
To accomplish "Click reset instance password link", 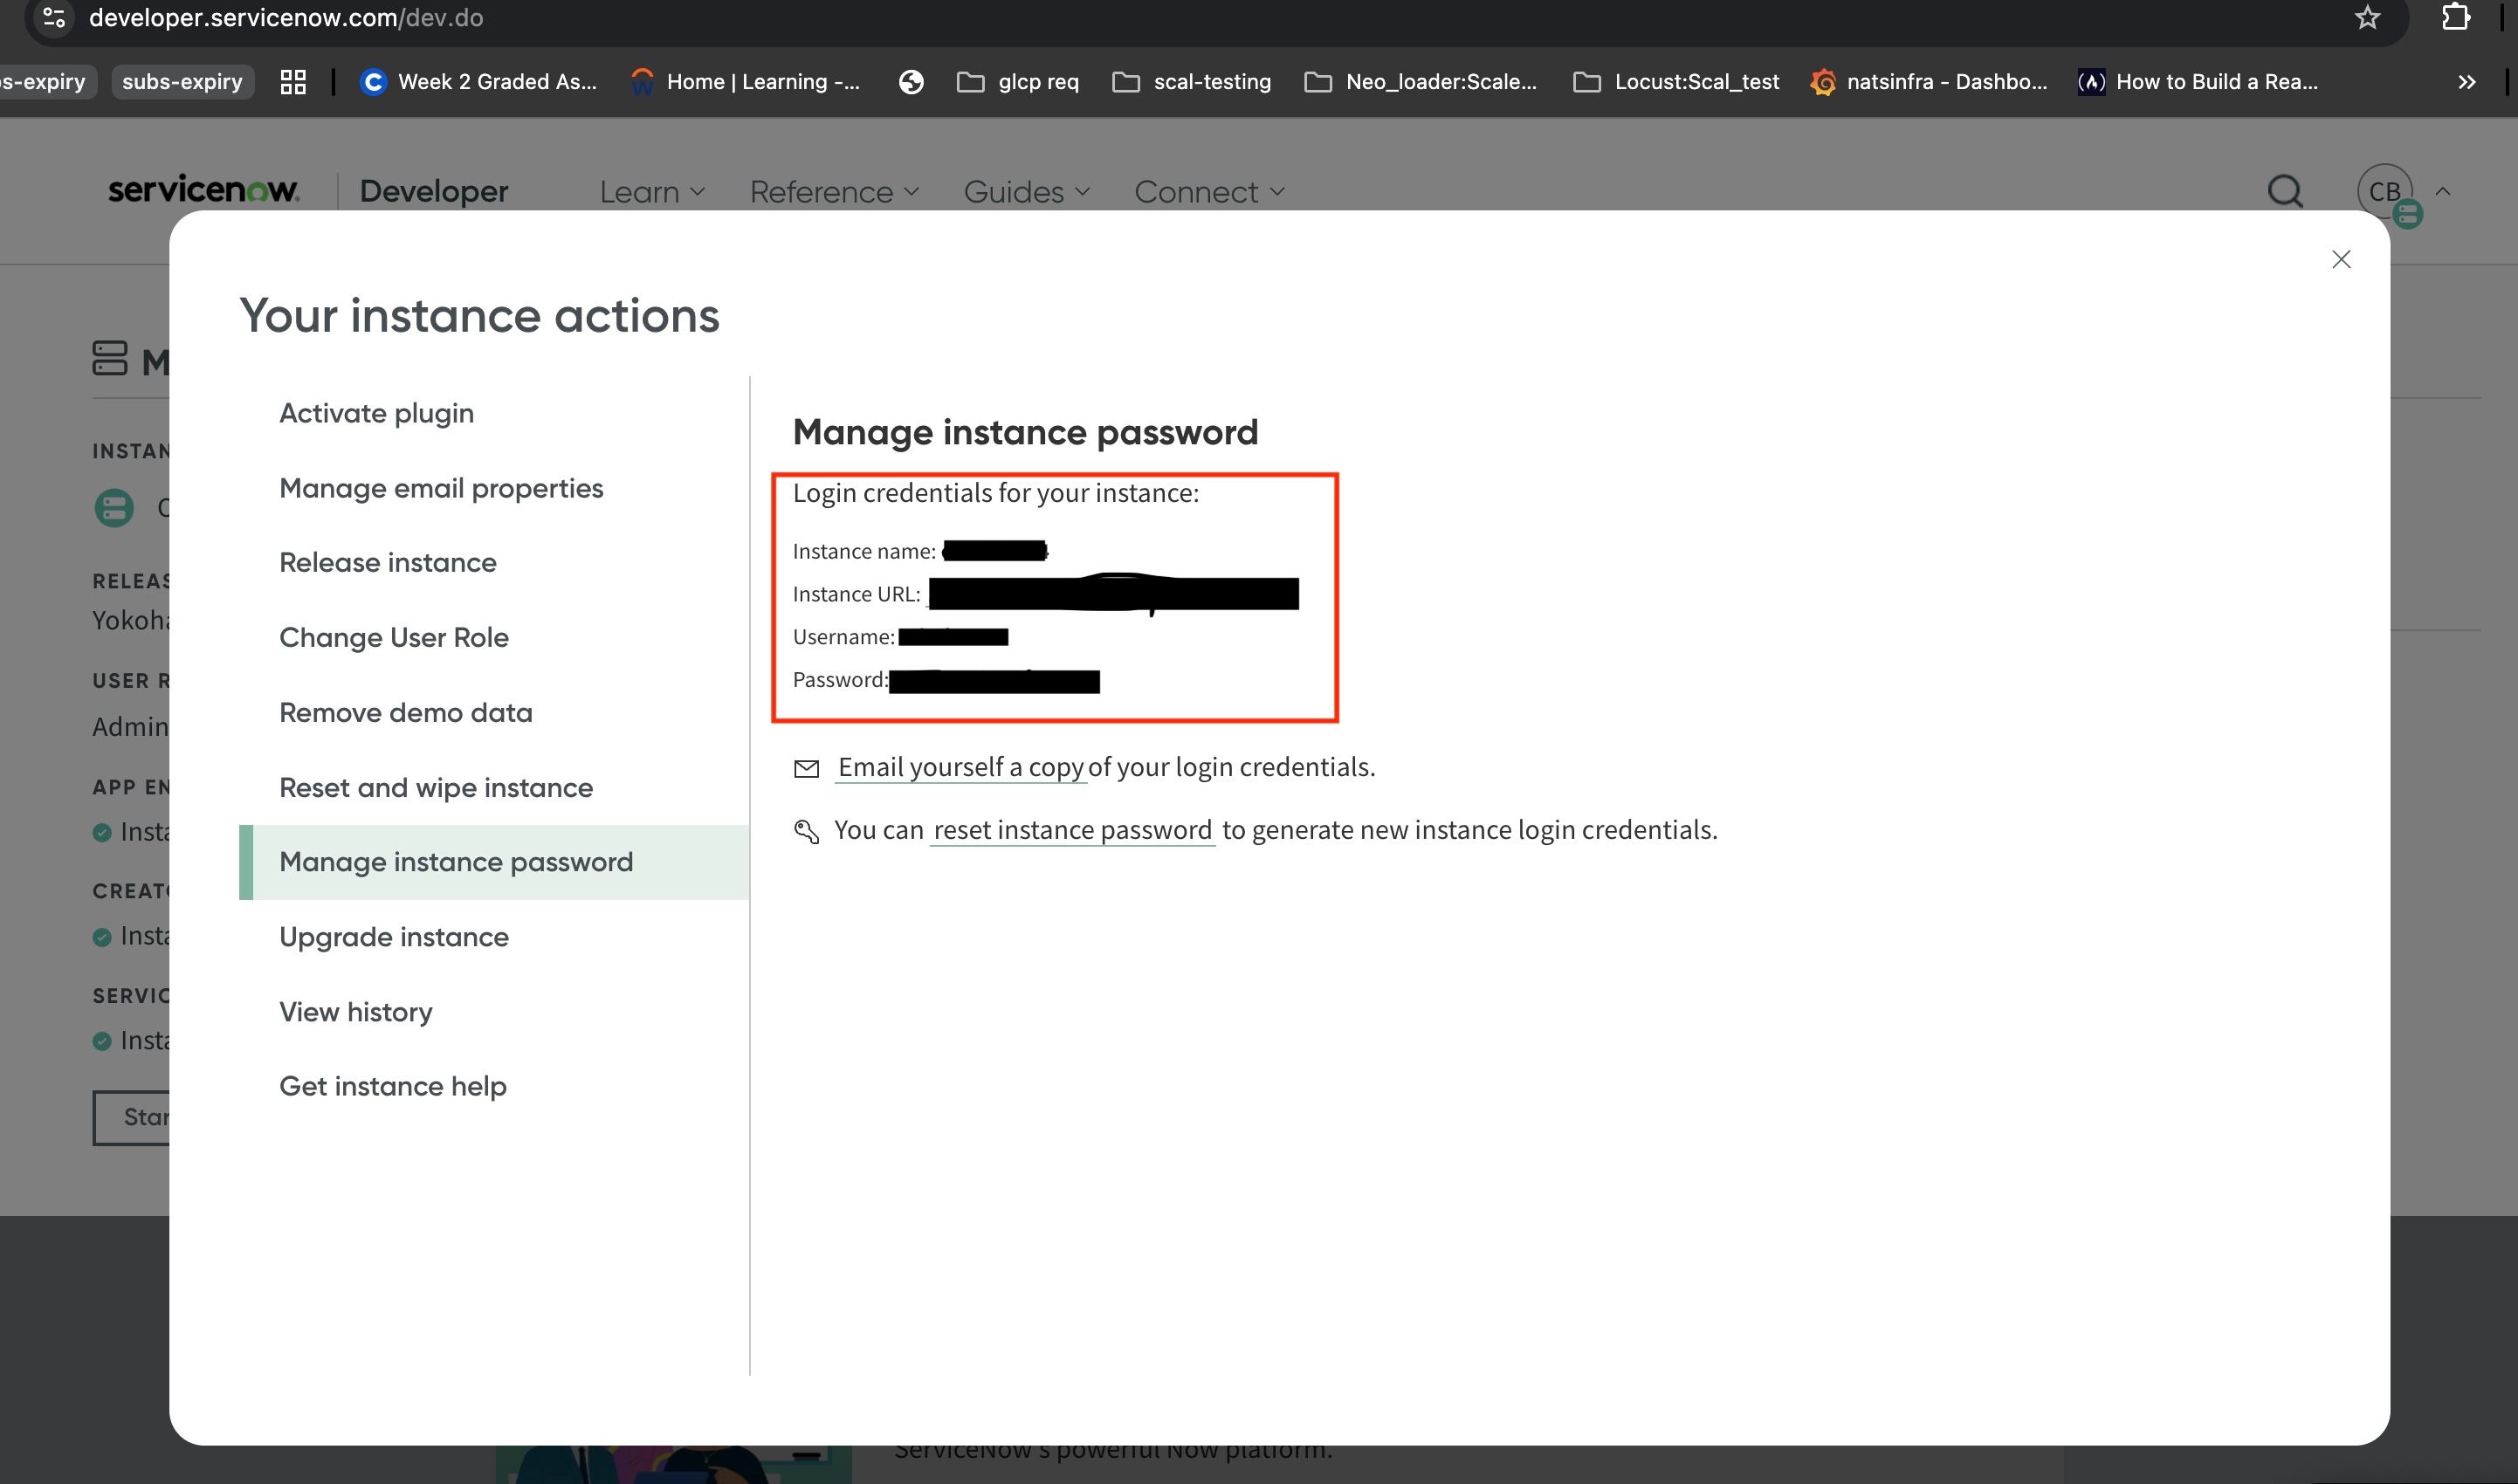I will click(1072, 830).
